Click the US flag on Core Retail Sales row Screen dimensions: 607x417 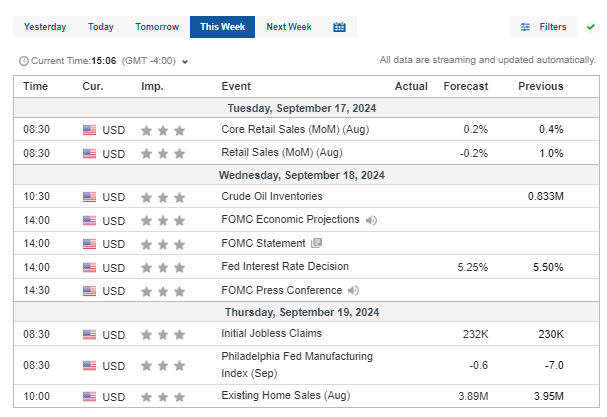coord(90,129)
